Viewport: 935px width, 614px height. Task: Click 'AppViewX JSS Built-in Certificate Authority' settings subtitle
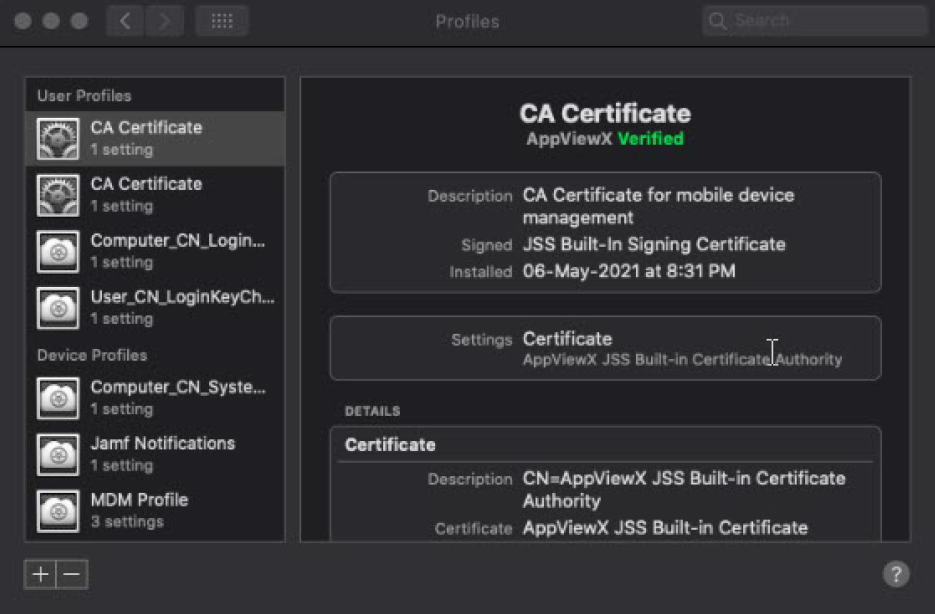tap(682, 359)
